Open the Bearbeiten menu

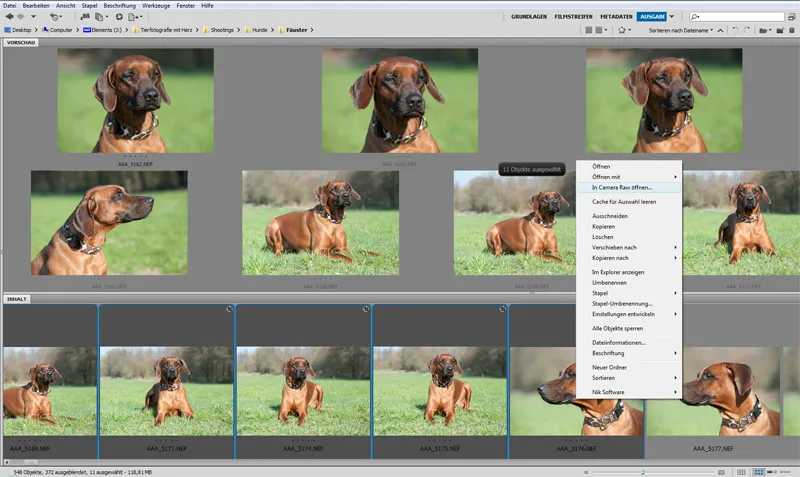pos(36,6)
